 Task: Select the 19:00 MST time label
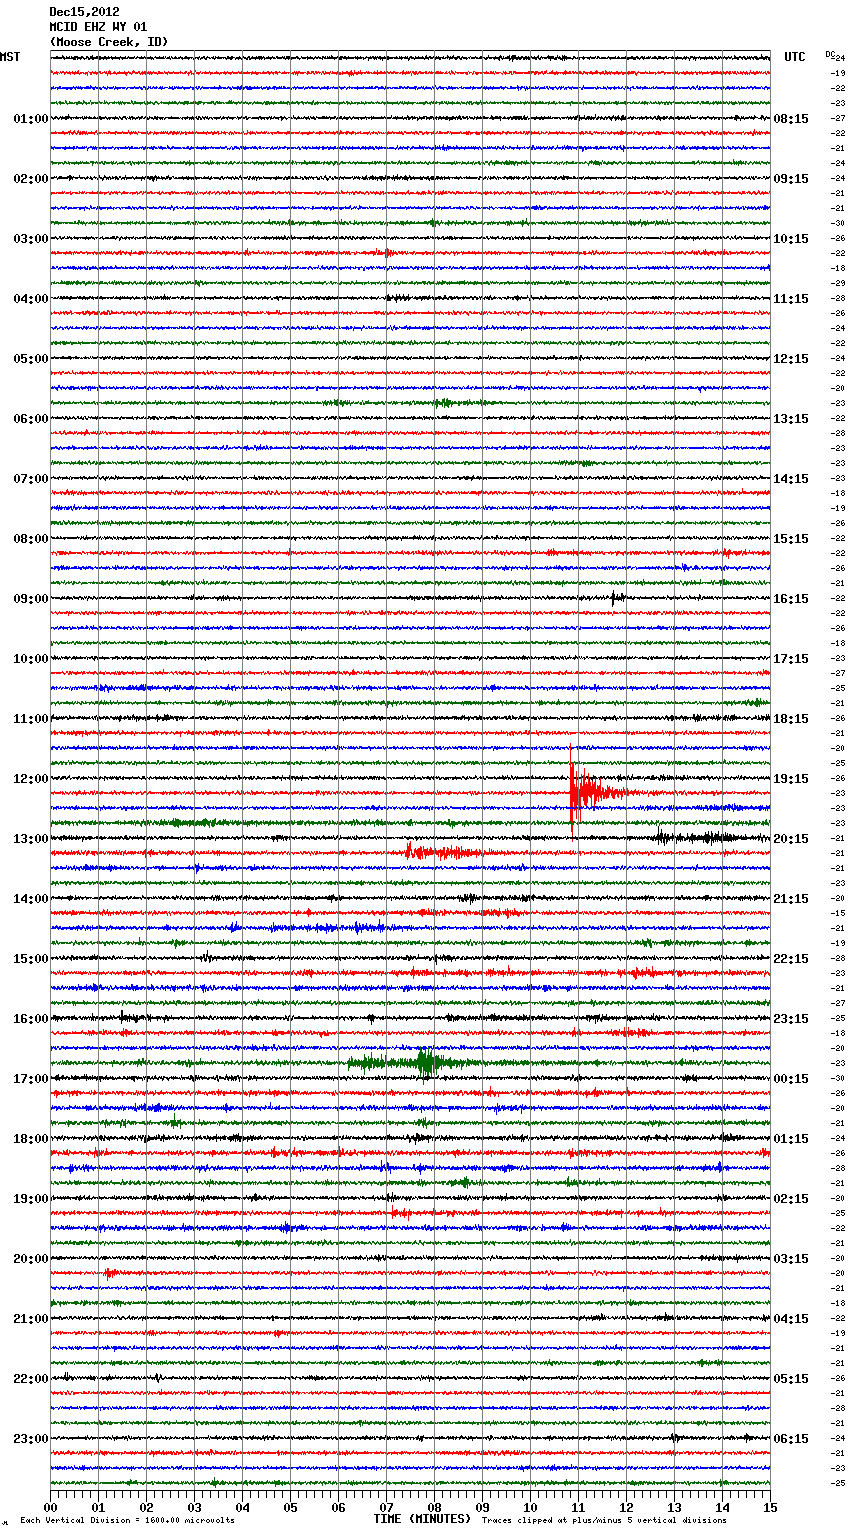[31, 1199]
